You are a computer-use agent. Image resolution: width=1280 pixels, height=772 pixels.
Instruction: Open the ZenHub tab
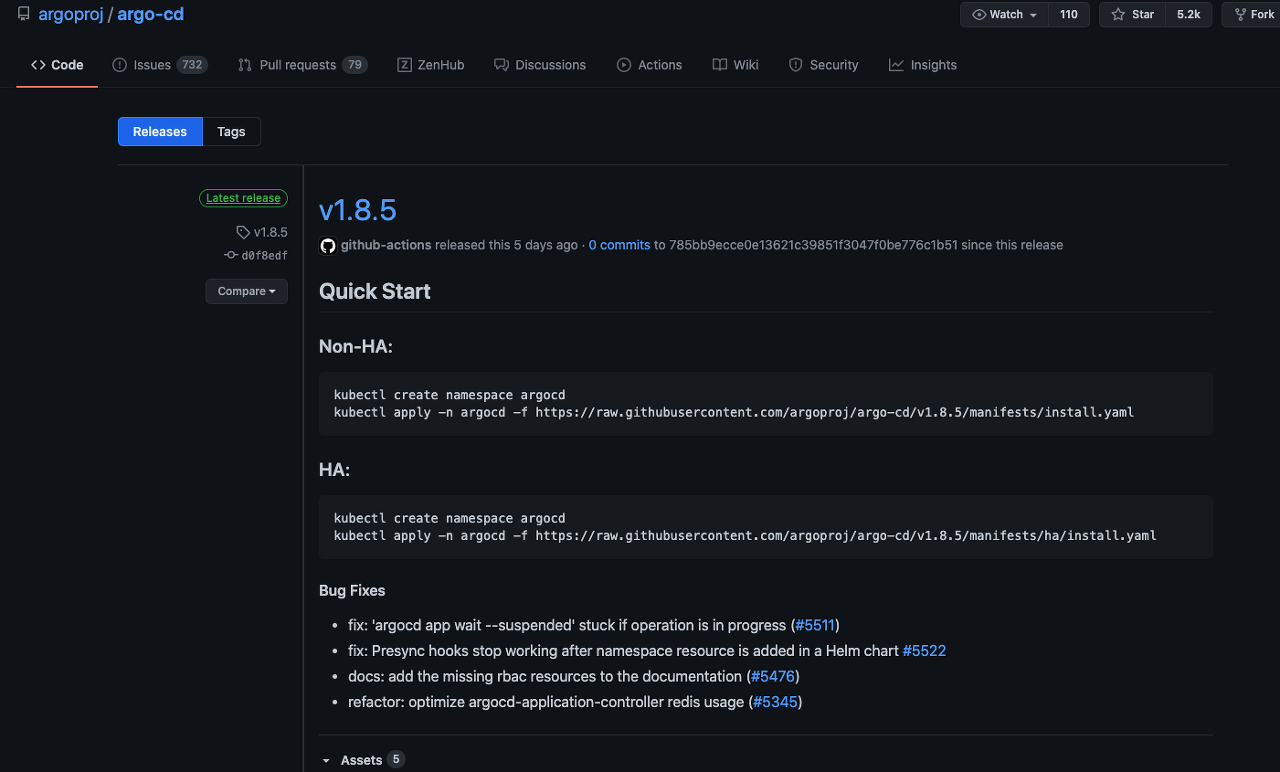[431, 65]
